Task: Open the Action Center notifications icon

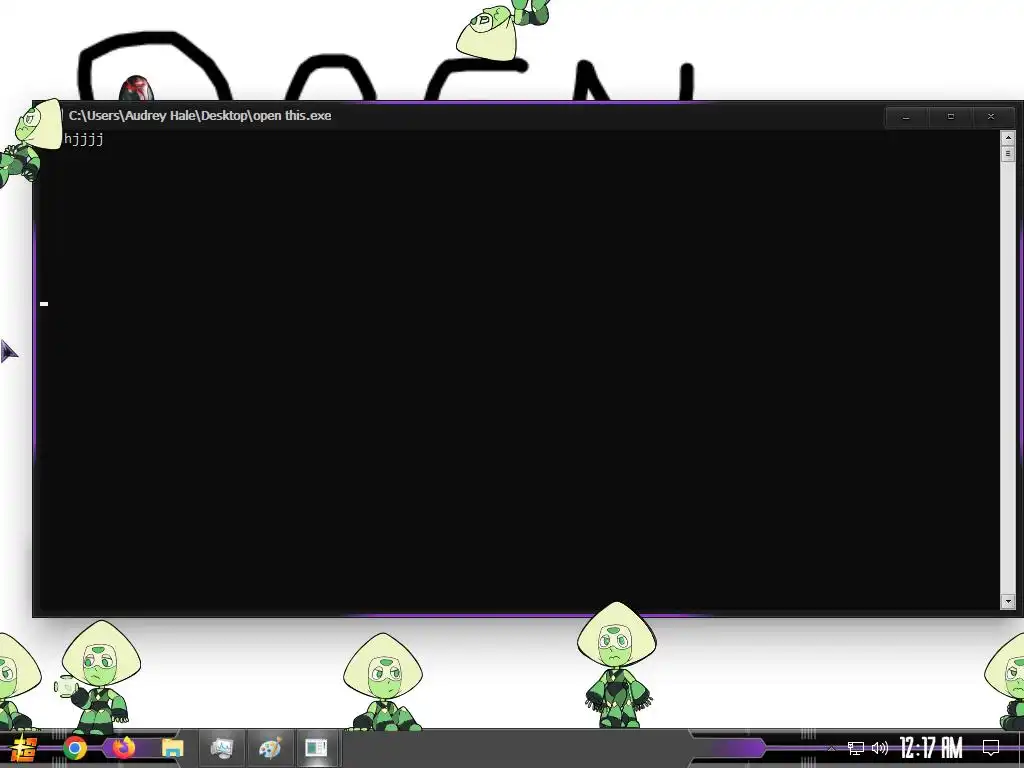Action: tap(991, 748)
